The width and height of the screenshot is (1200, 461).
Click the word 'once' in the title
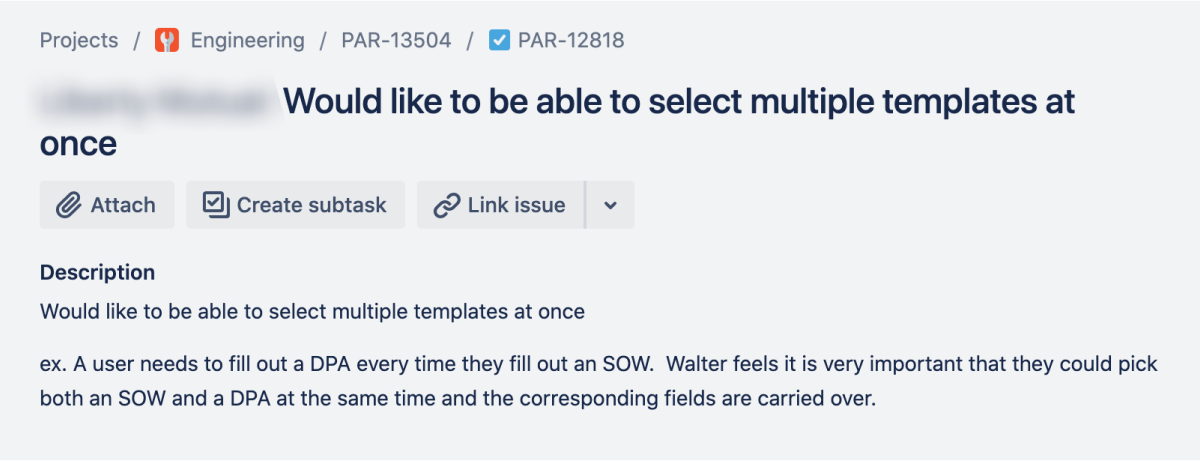[x=78, y=144]
